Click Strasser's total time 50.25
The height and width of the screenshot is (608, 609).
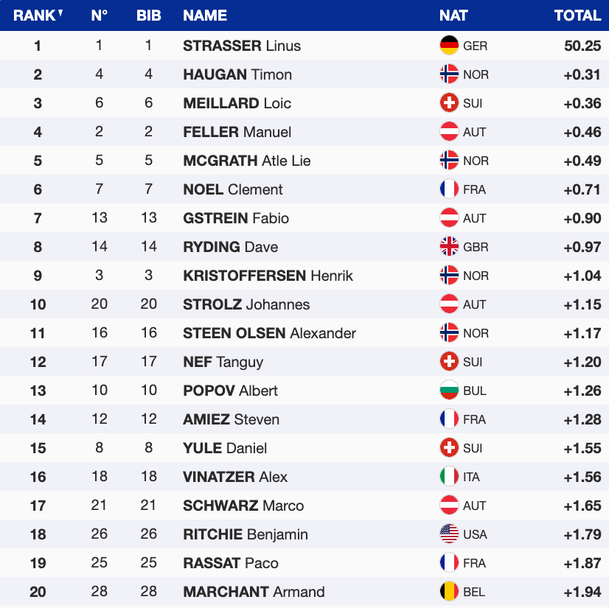pos(582,46)
